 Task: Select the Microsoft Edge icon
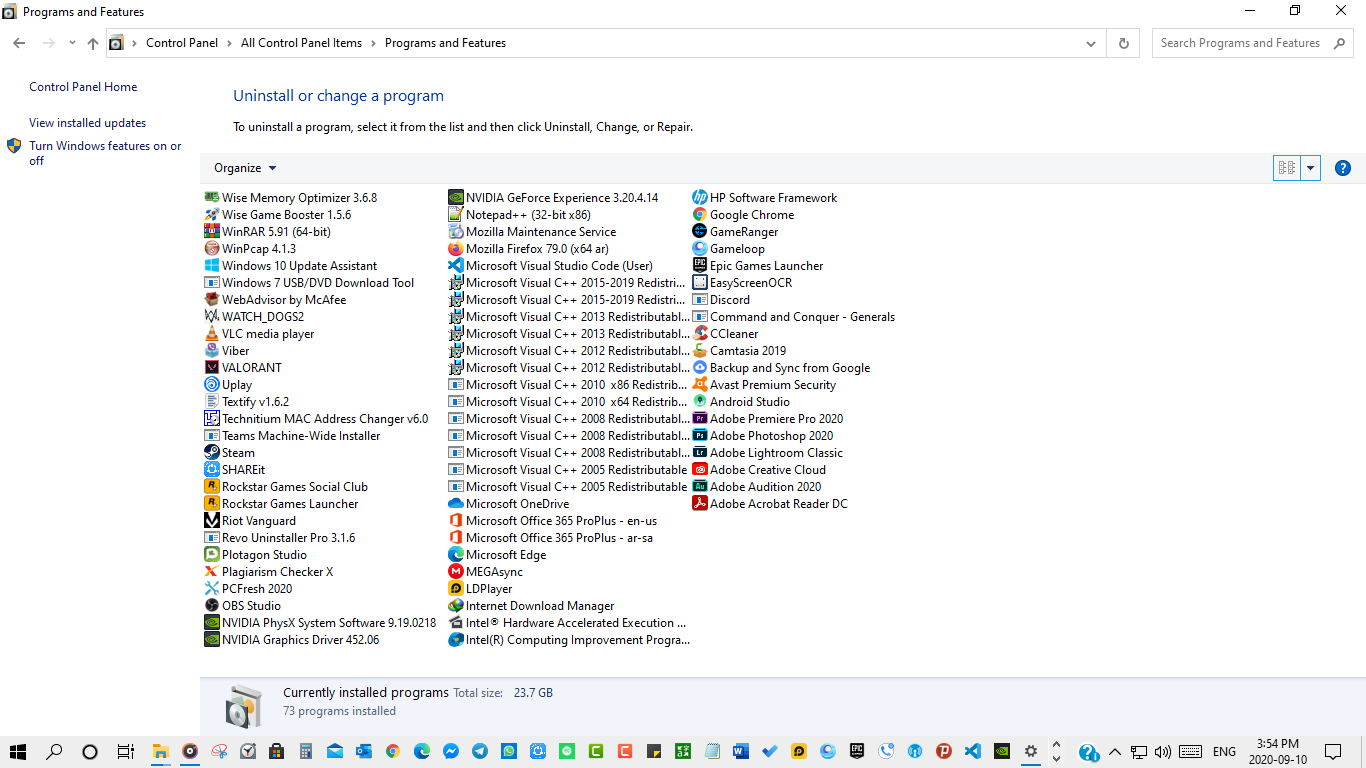click(x=456, y=555)
